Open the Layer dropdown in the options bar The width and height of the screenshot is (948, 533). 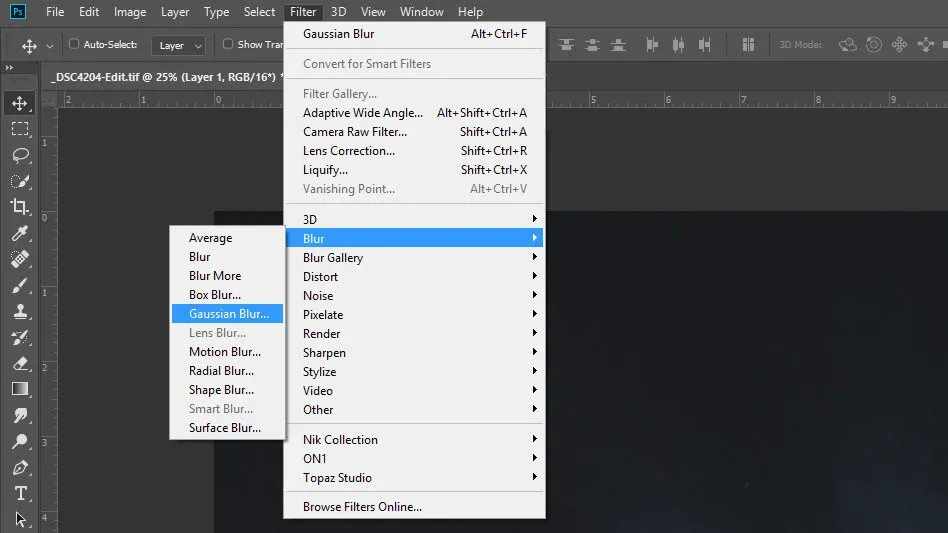(178, 45)
